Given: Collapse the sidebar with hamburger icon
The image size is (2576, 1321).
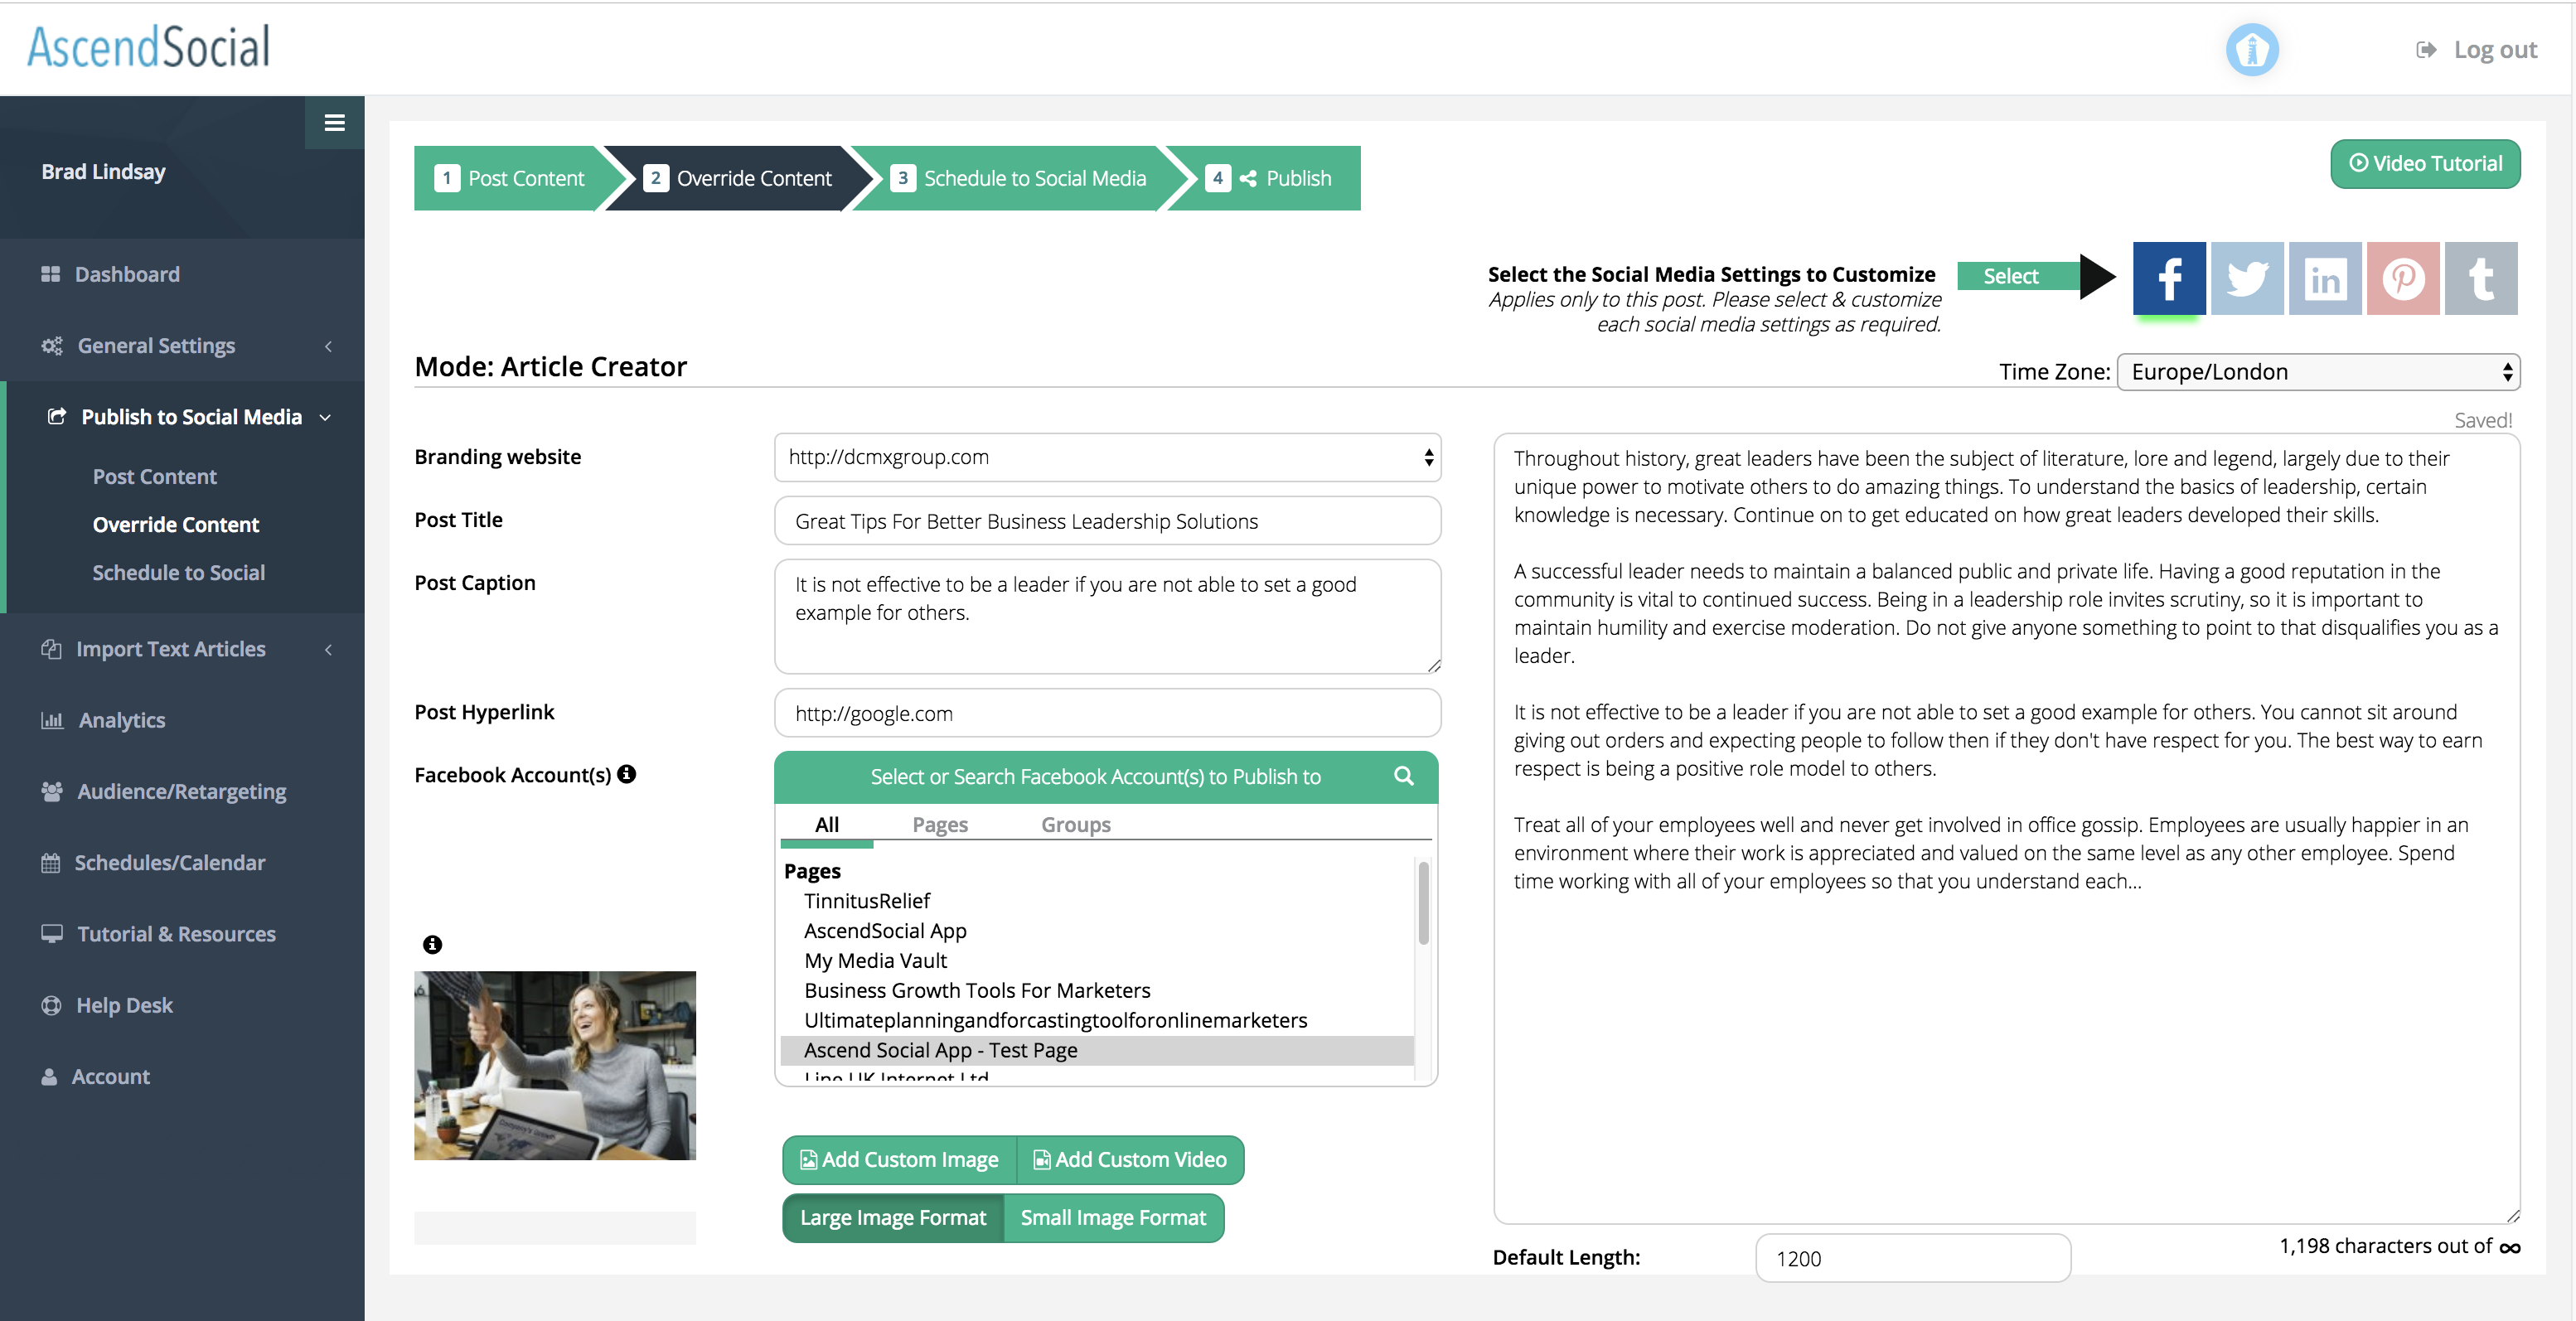Looking at the screenshot, I should (x=334, y=122).
